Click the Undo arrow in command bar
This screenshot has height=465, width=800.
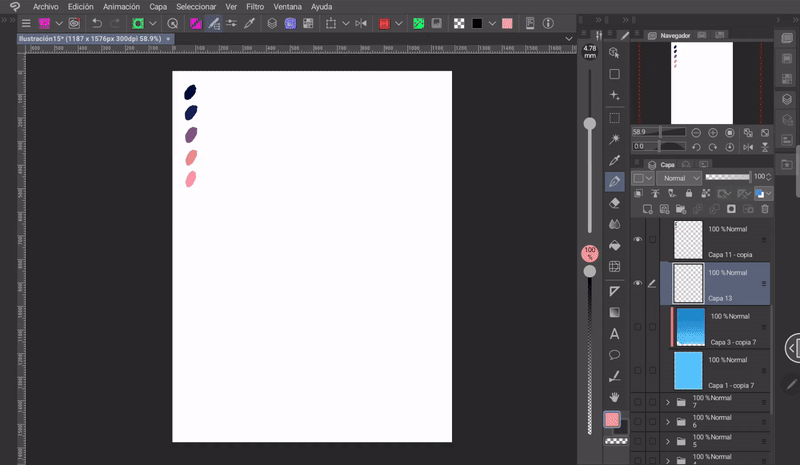[96, 22]
